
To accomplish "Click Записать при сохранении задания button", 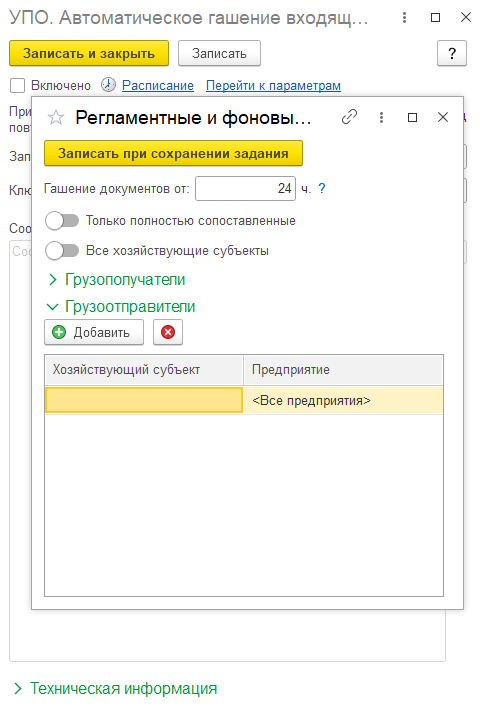I will (x=173, y=154).
